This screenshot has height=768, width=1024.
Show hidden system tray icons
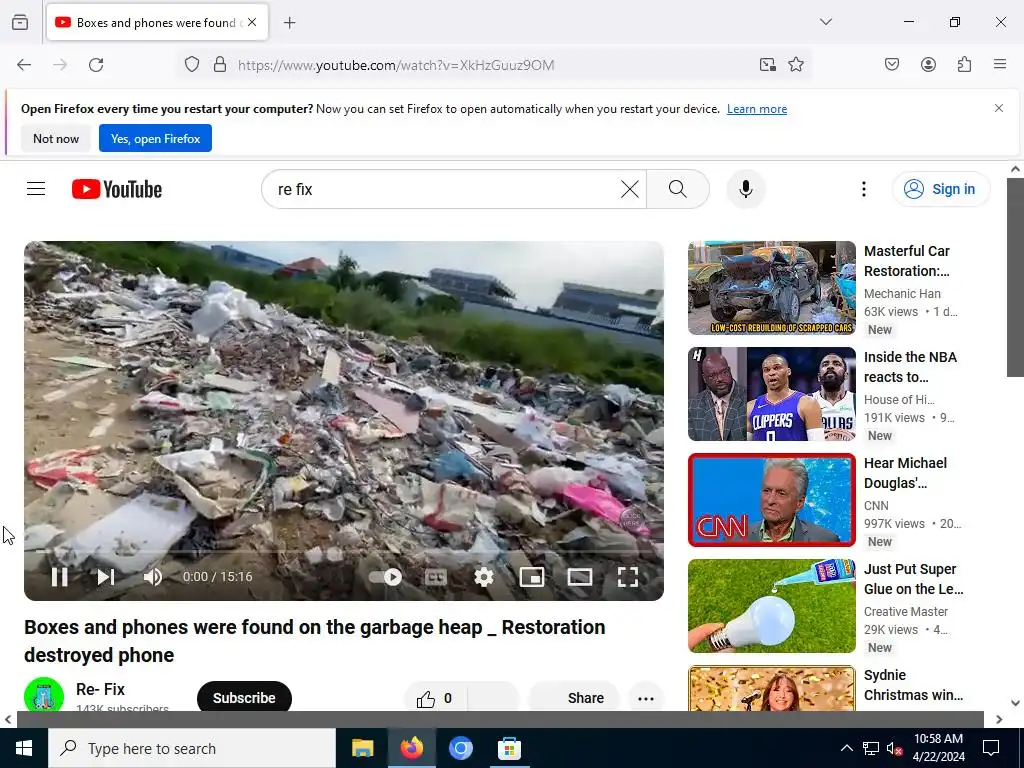pos(846,748)
